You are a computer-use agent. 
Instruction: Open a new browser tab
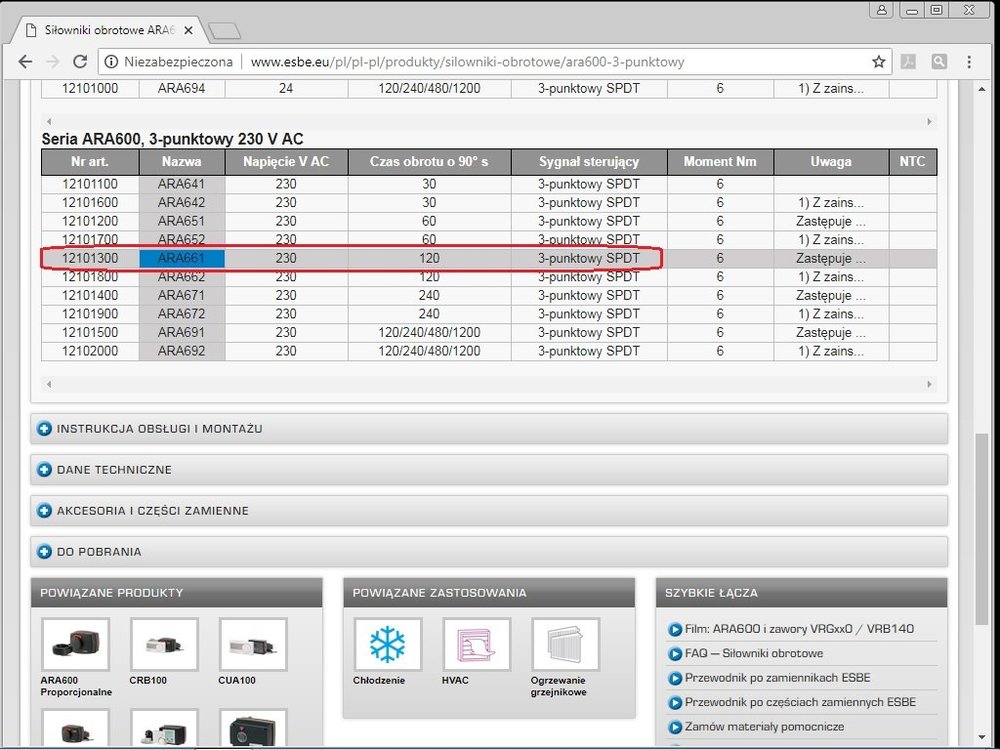[224, 31]
